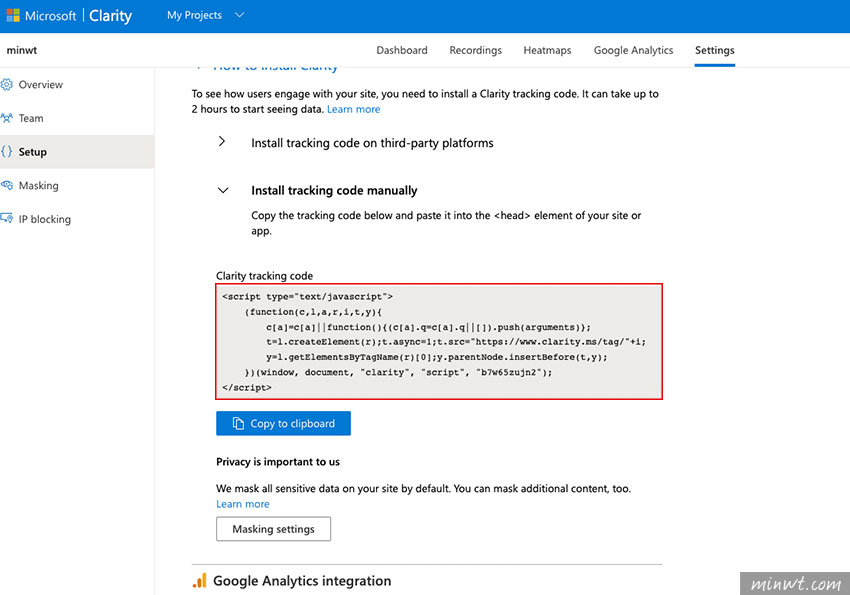Click the Team people icon in sidebar
The height and width of the screenshot is (595, 850).
7,118
